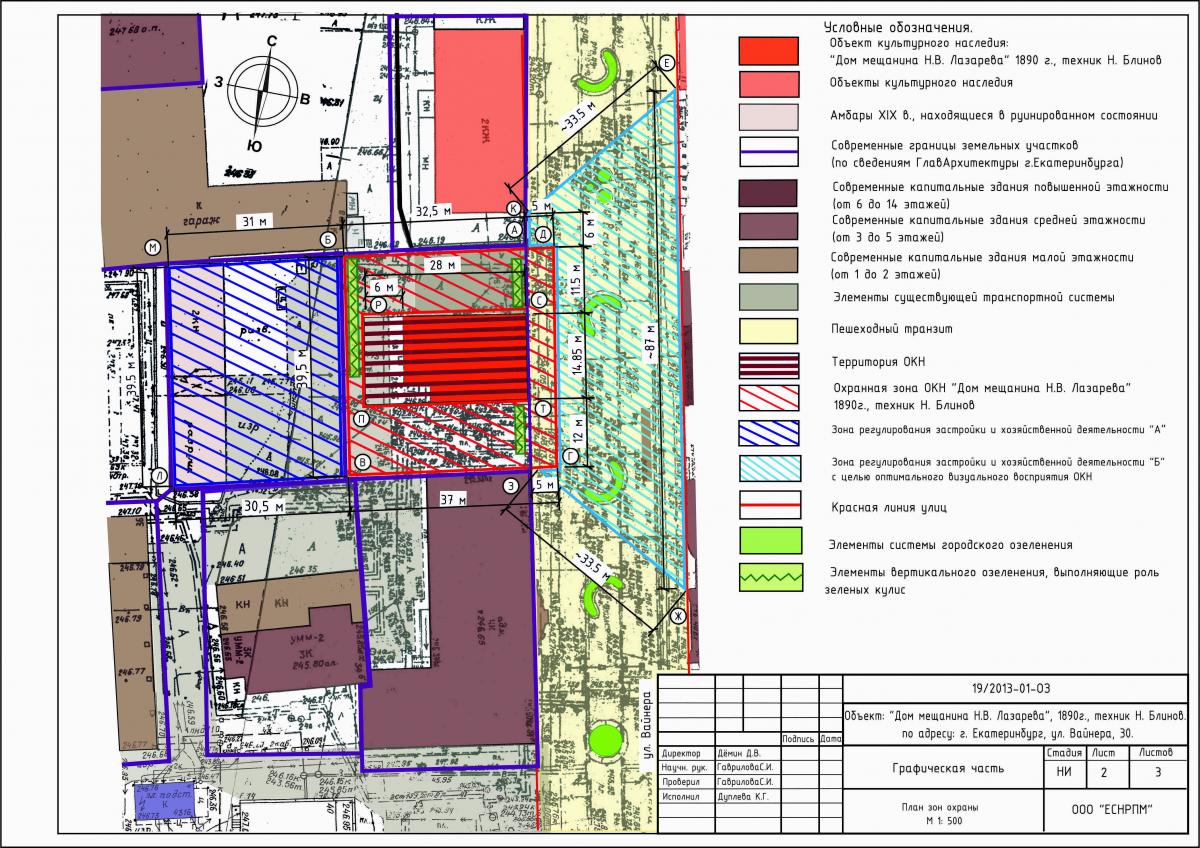Select circled marker Р inside protection zone

(379, 304)
